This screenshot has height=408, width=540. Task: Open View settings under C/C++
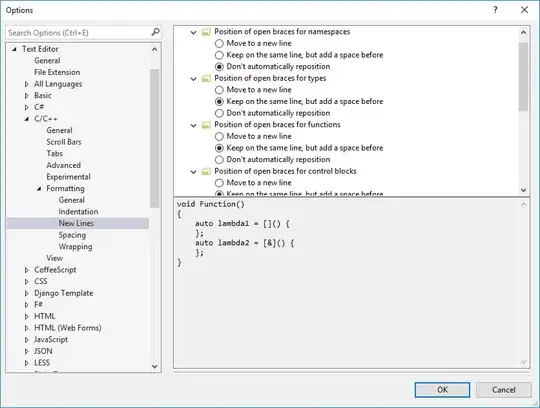[x=54, y=258]
